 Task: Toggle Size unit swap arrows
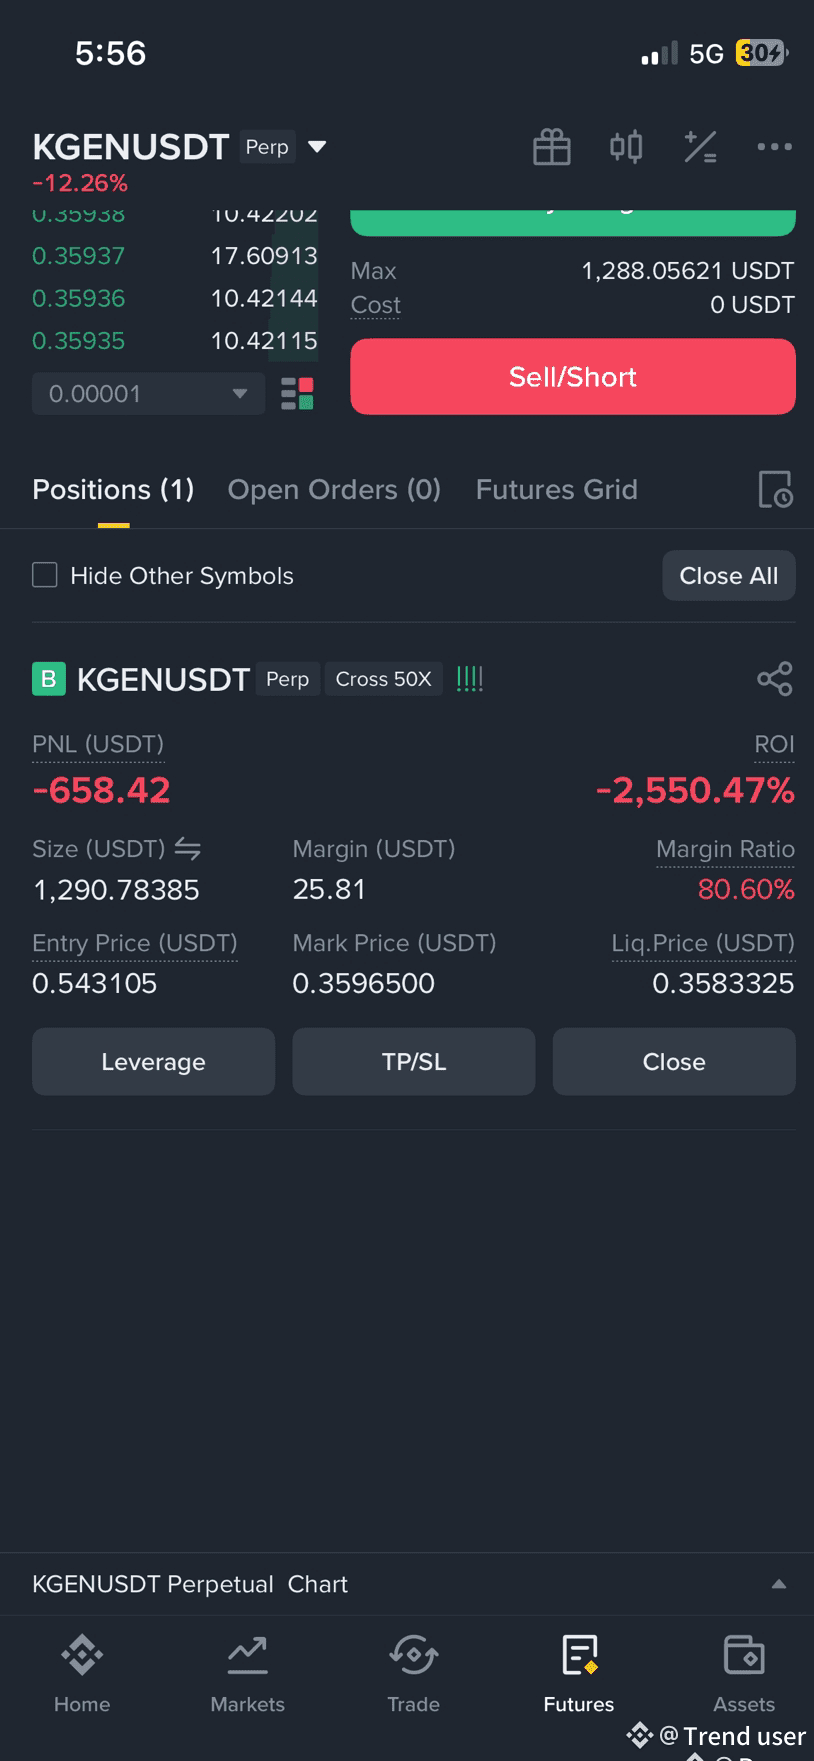pos(187,849)
